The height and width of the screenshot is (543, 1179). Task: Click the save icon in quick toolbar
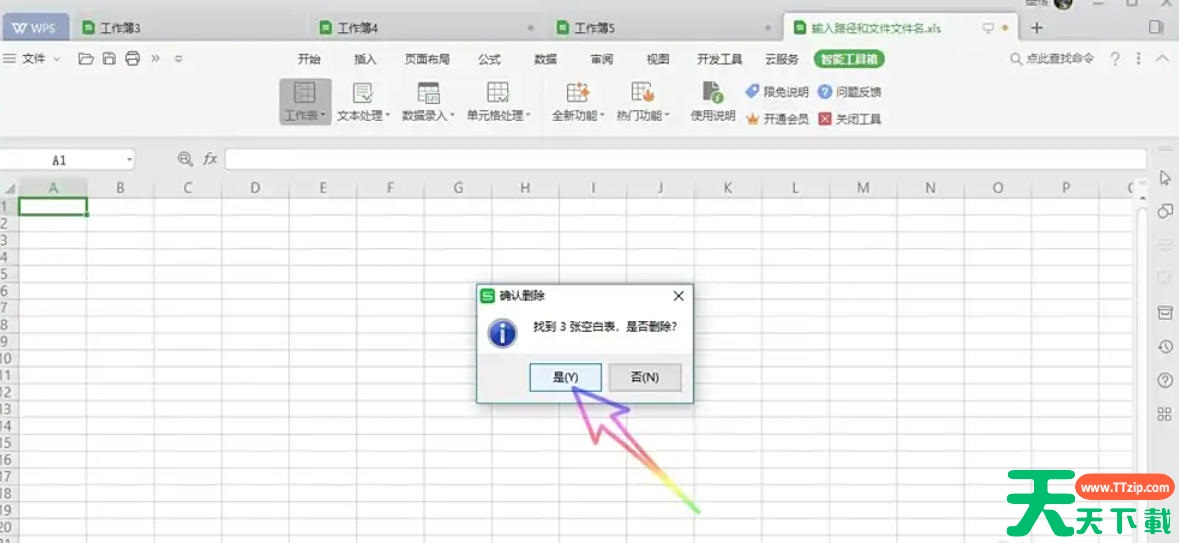pyautogui.click(x=109, y=58)
